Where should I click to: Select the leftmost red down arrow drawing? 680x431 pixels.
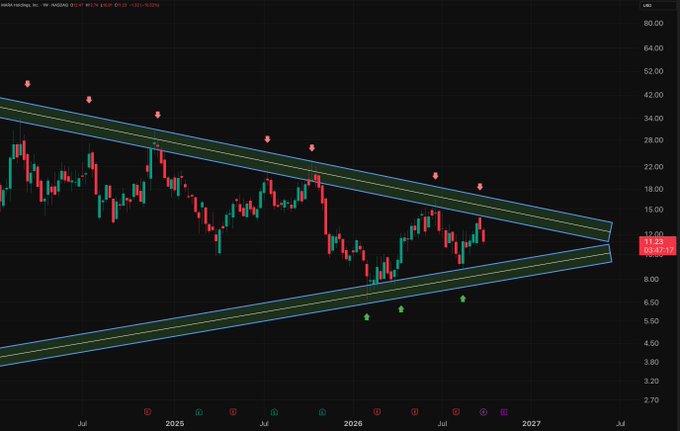coord(28,84)
